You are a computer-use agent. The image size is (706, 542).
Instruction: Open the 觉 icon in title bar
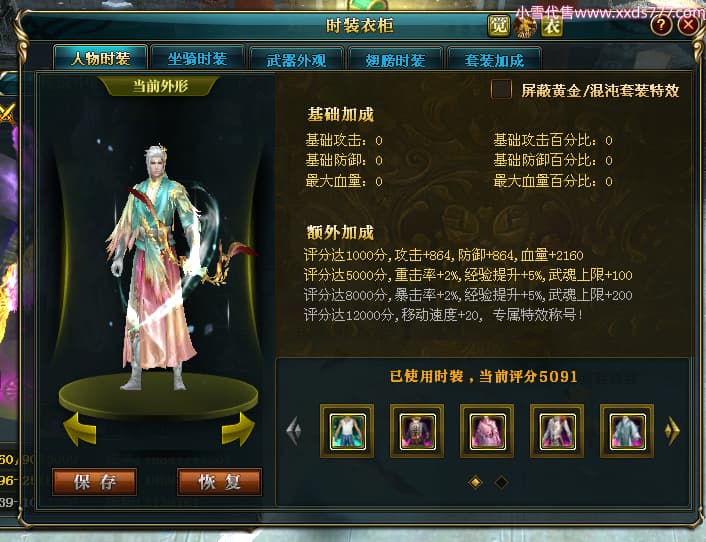click(499, 26)
